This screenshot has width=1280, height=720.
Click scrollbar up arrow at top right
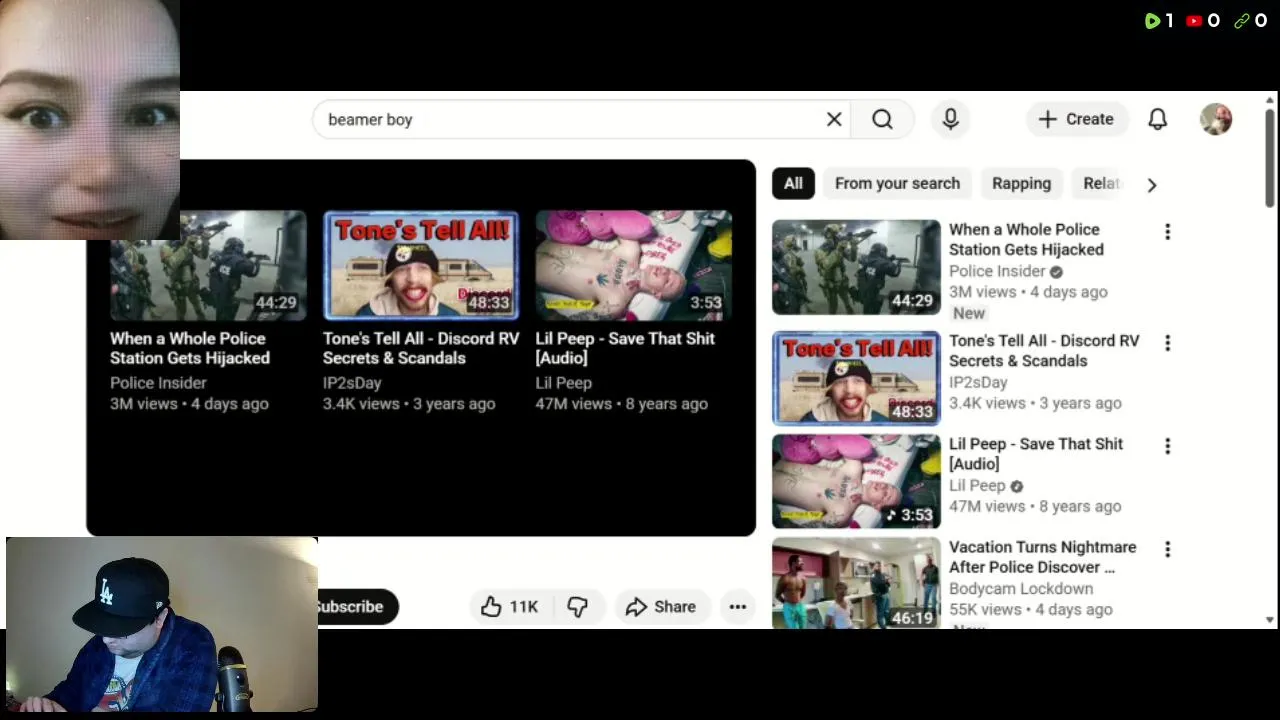coord(1270,100)
